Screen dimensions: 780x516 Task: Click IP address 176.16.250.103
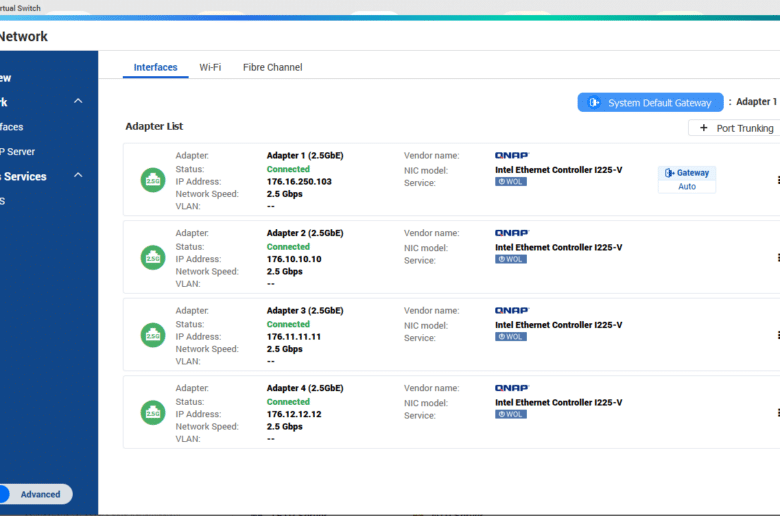(x=299, y=182)
